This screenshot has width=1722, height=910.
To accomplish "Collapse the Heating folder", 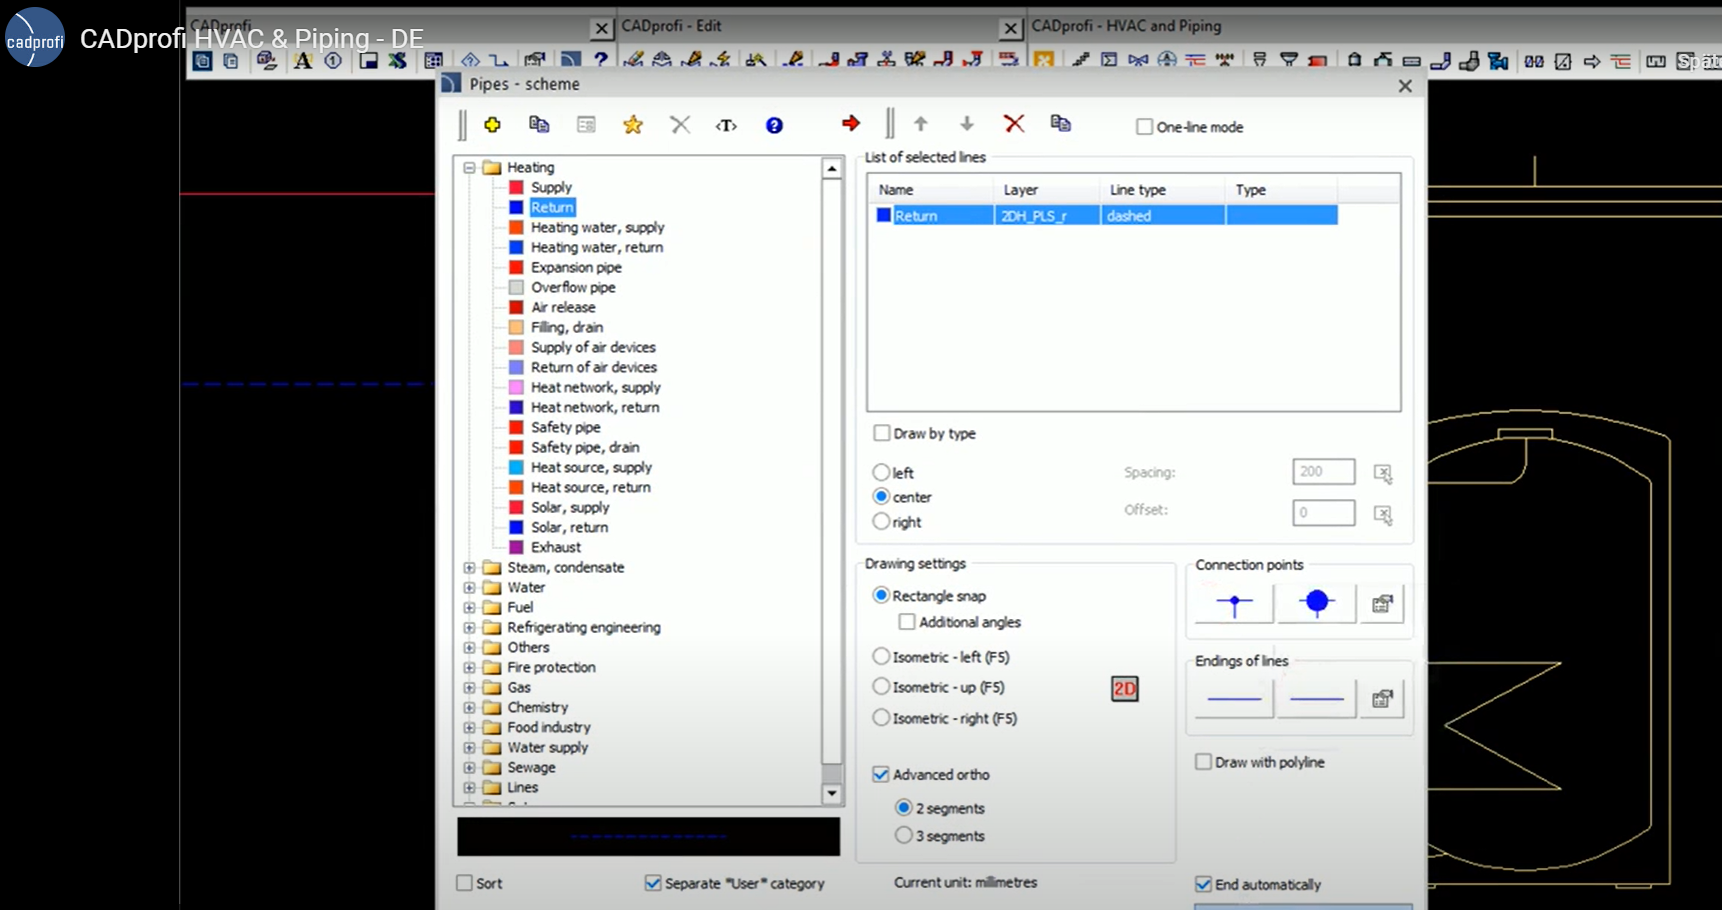I will coord(469,168).
